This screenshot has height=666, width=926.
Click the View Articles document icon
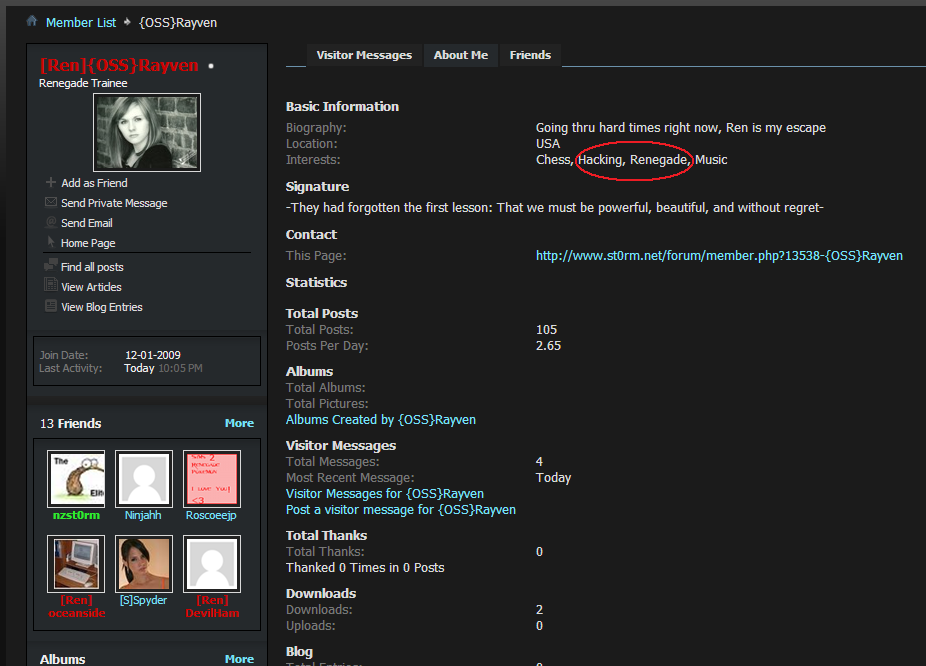point(51,287)
